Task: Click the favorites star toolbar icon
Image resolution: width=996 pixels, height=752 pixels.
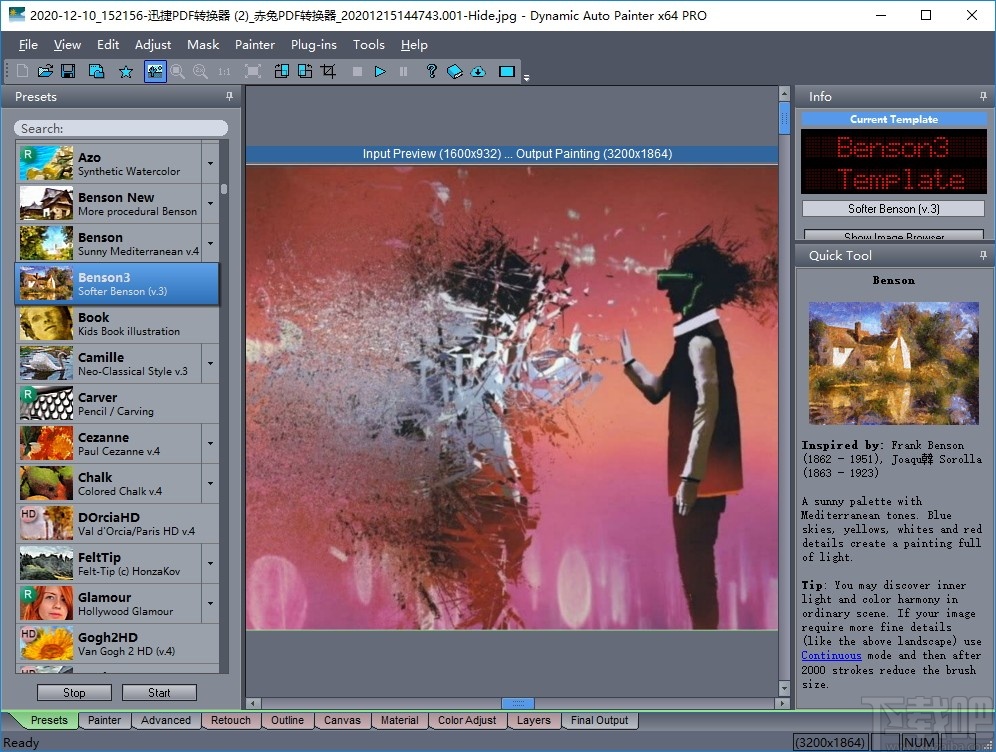Action: coord(126,71)
